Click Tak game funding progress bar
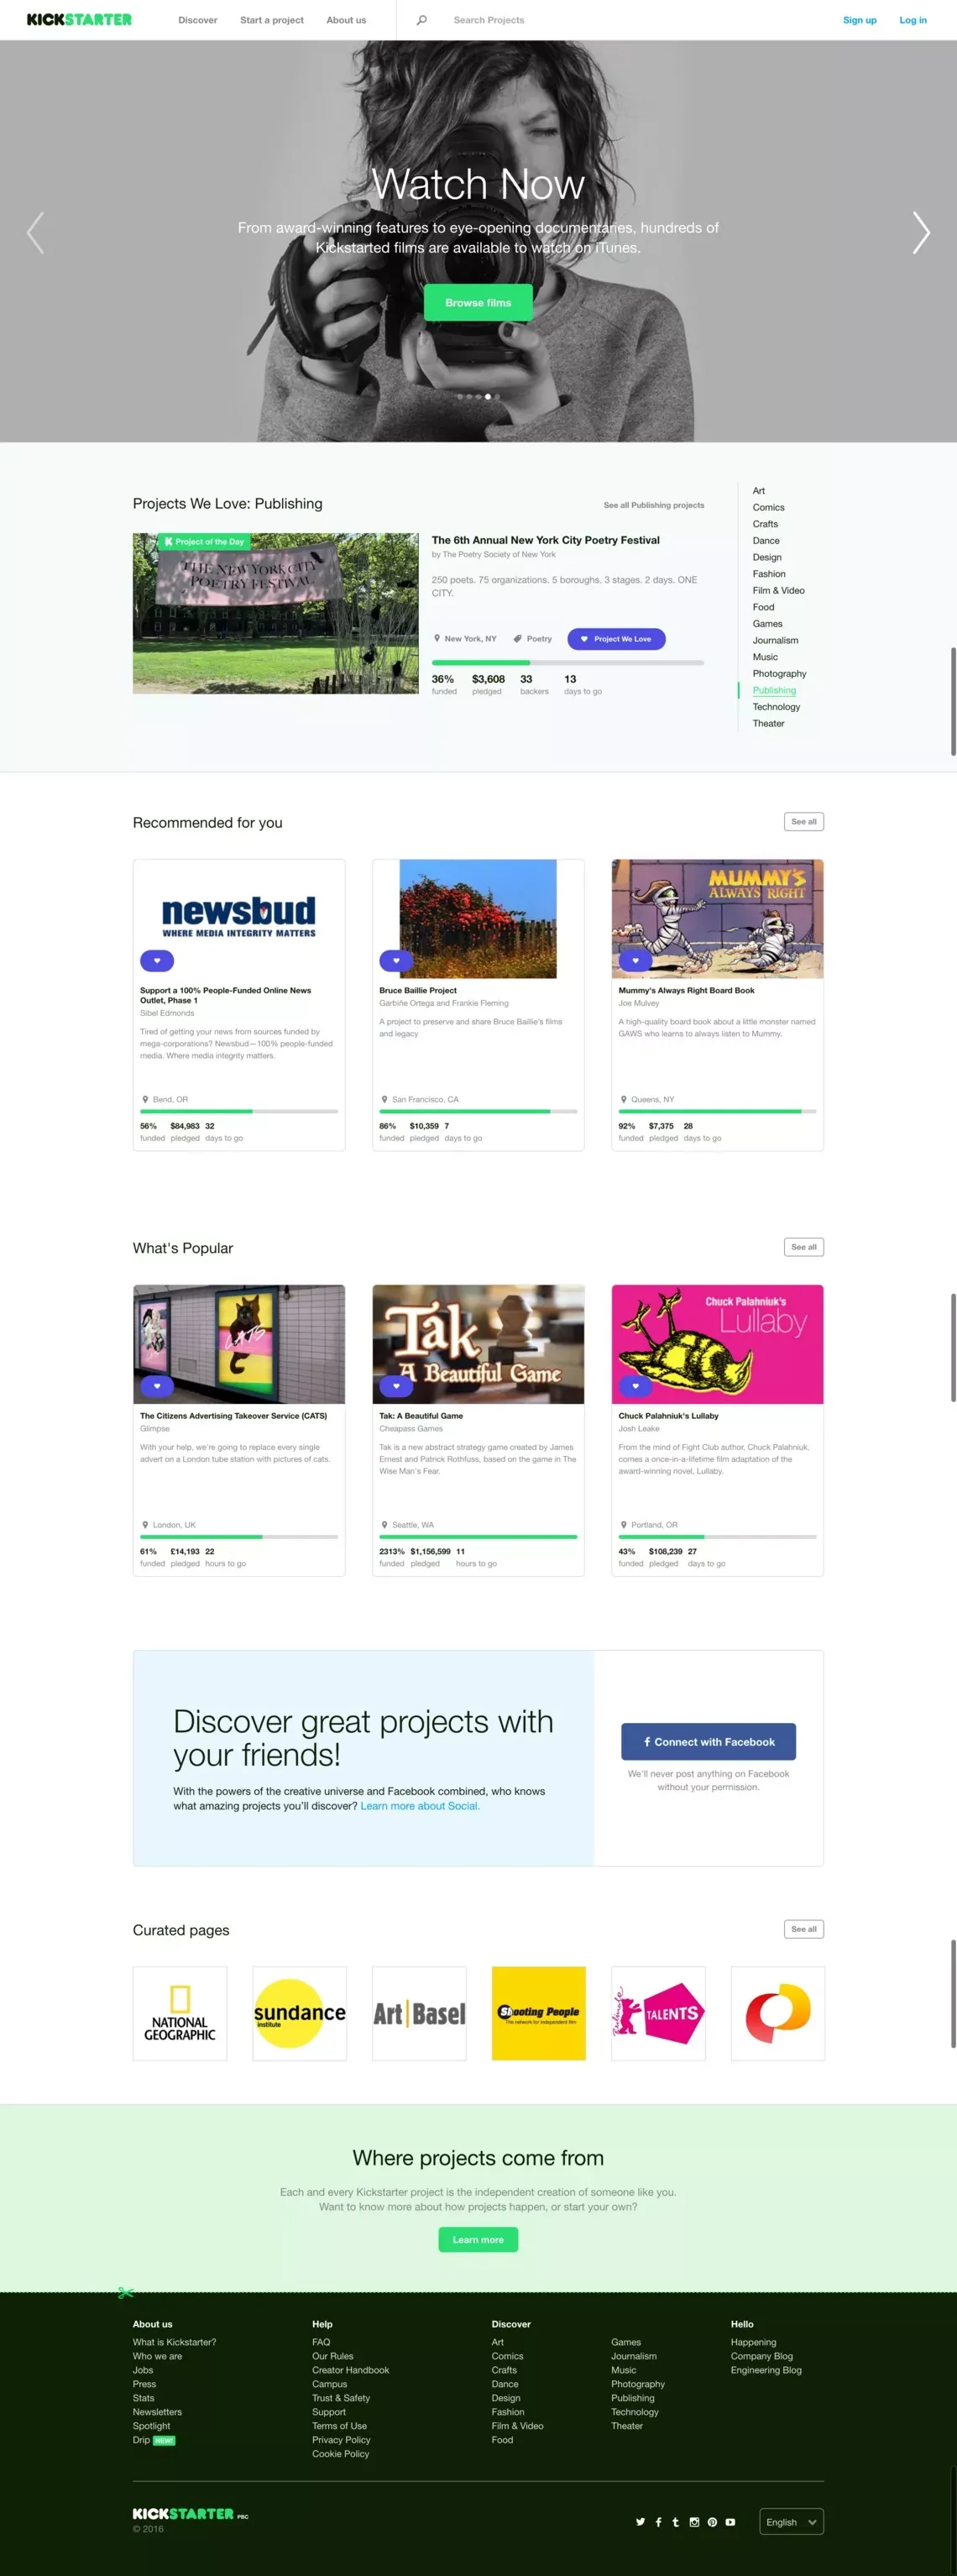Viewport: 957px width, 2576px height. [x=478, y=1536]
